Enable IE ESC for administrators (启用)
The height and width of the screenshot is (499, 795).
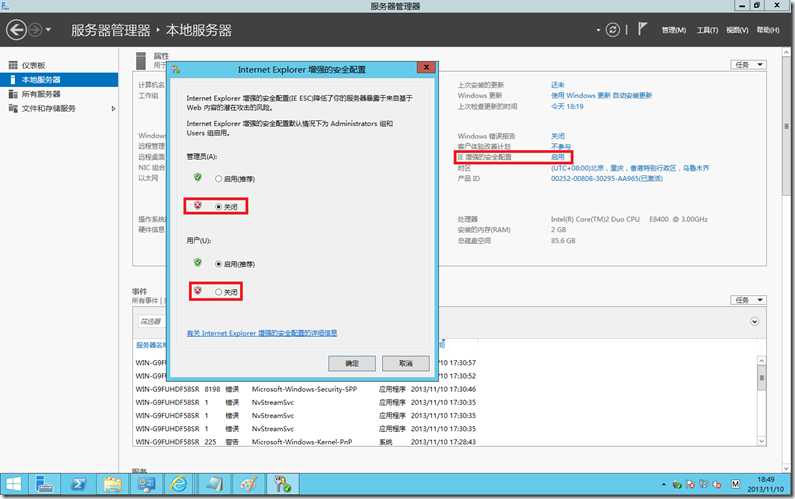point(235,179)
